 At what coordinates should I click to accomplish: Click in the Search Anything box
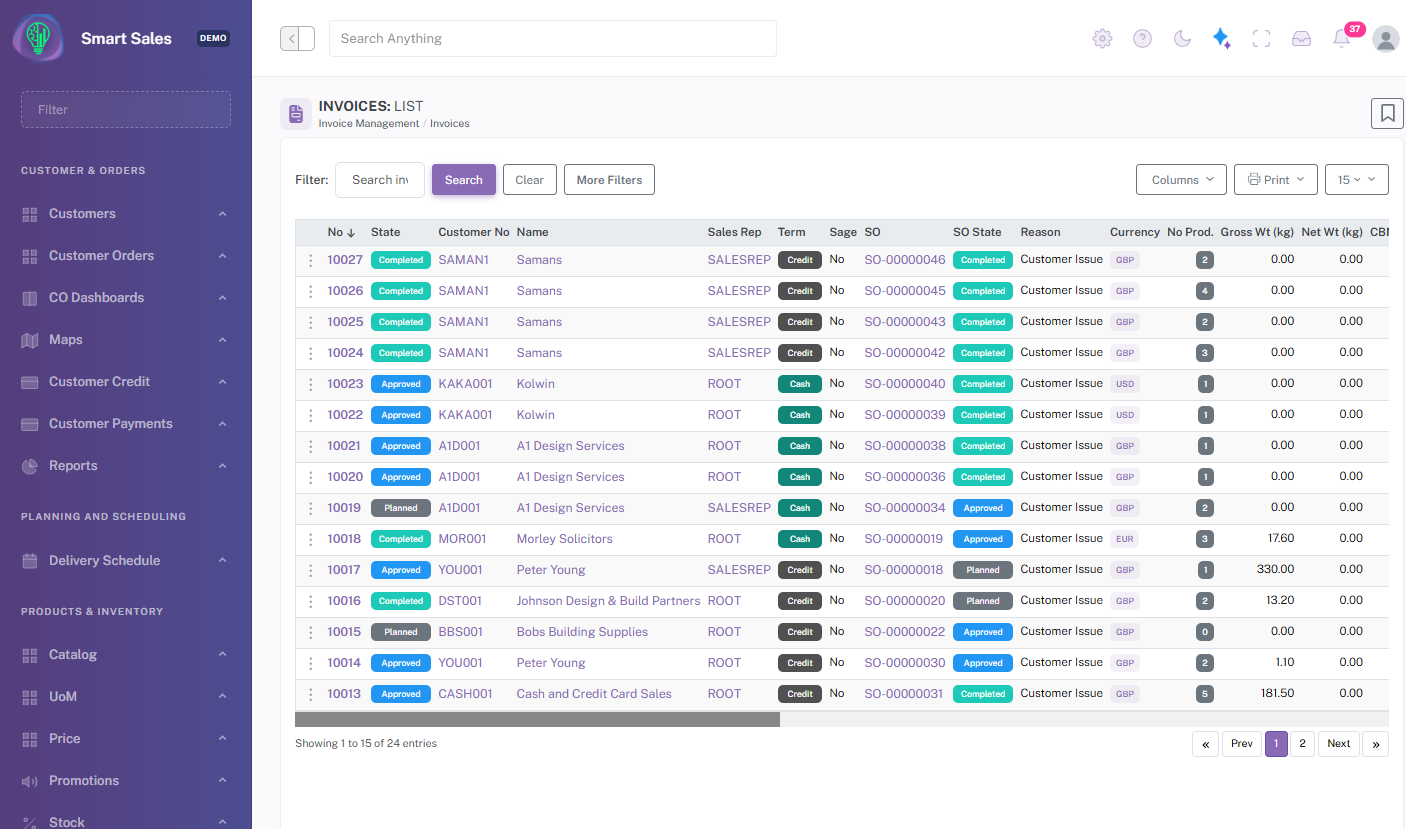pos(553,39)
